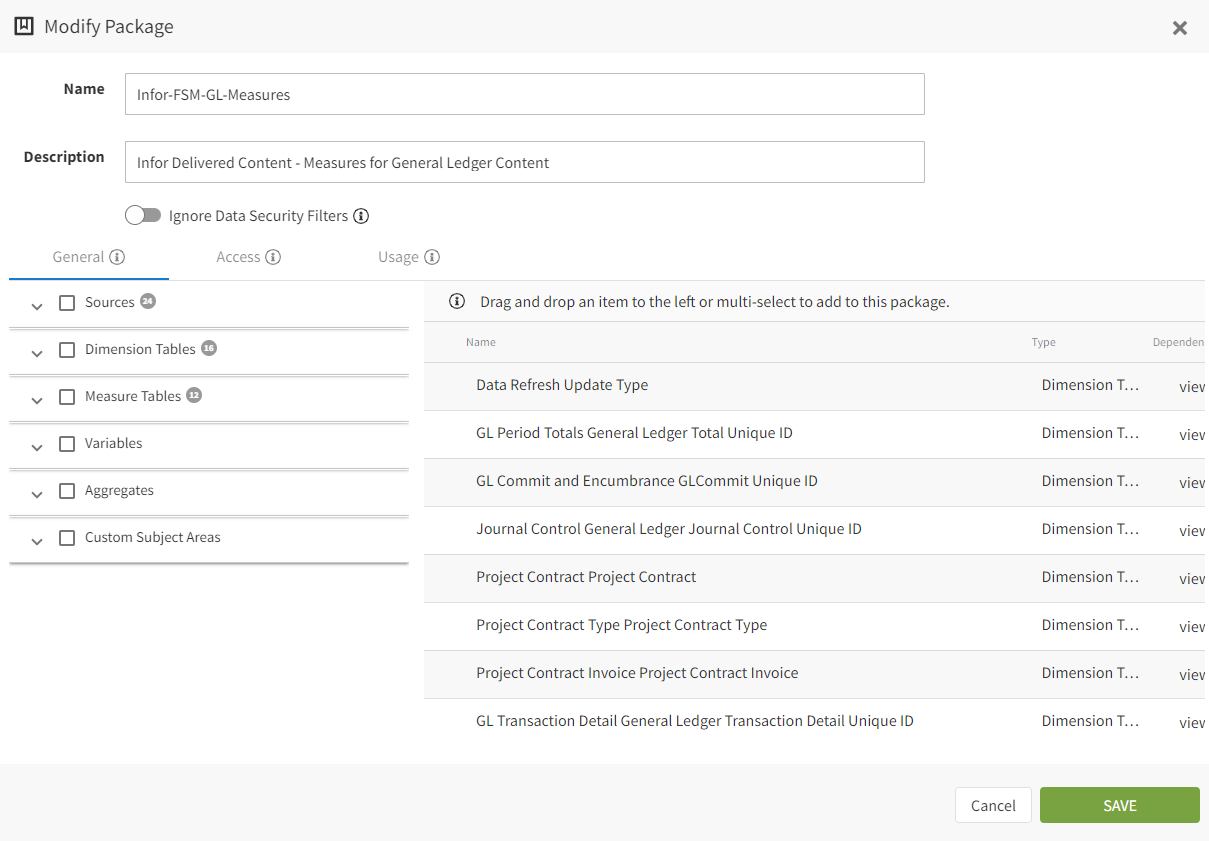Click the info icon in the drag-and-drop banner
This screenshot has height=841, width=1209.
[457, 301]
